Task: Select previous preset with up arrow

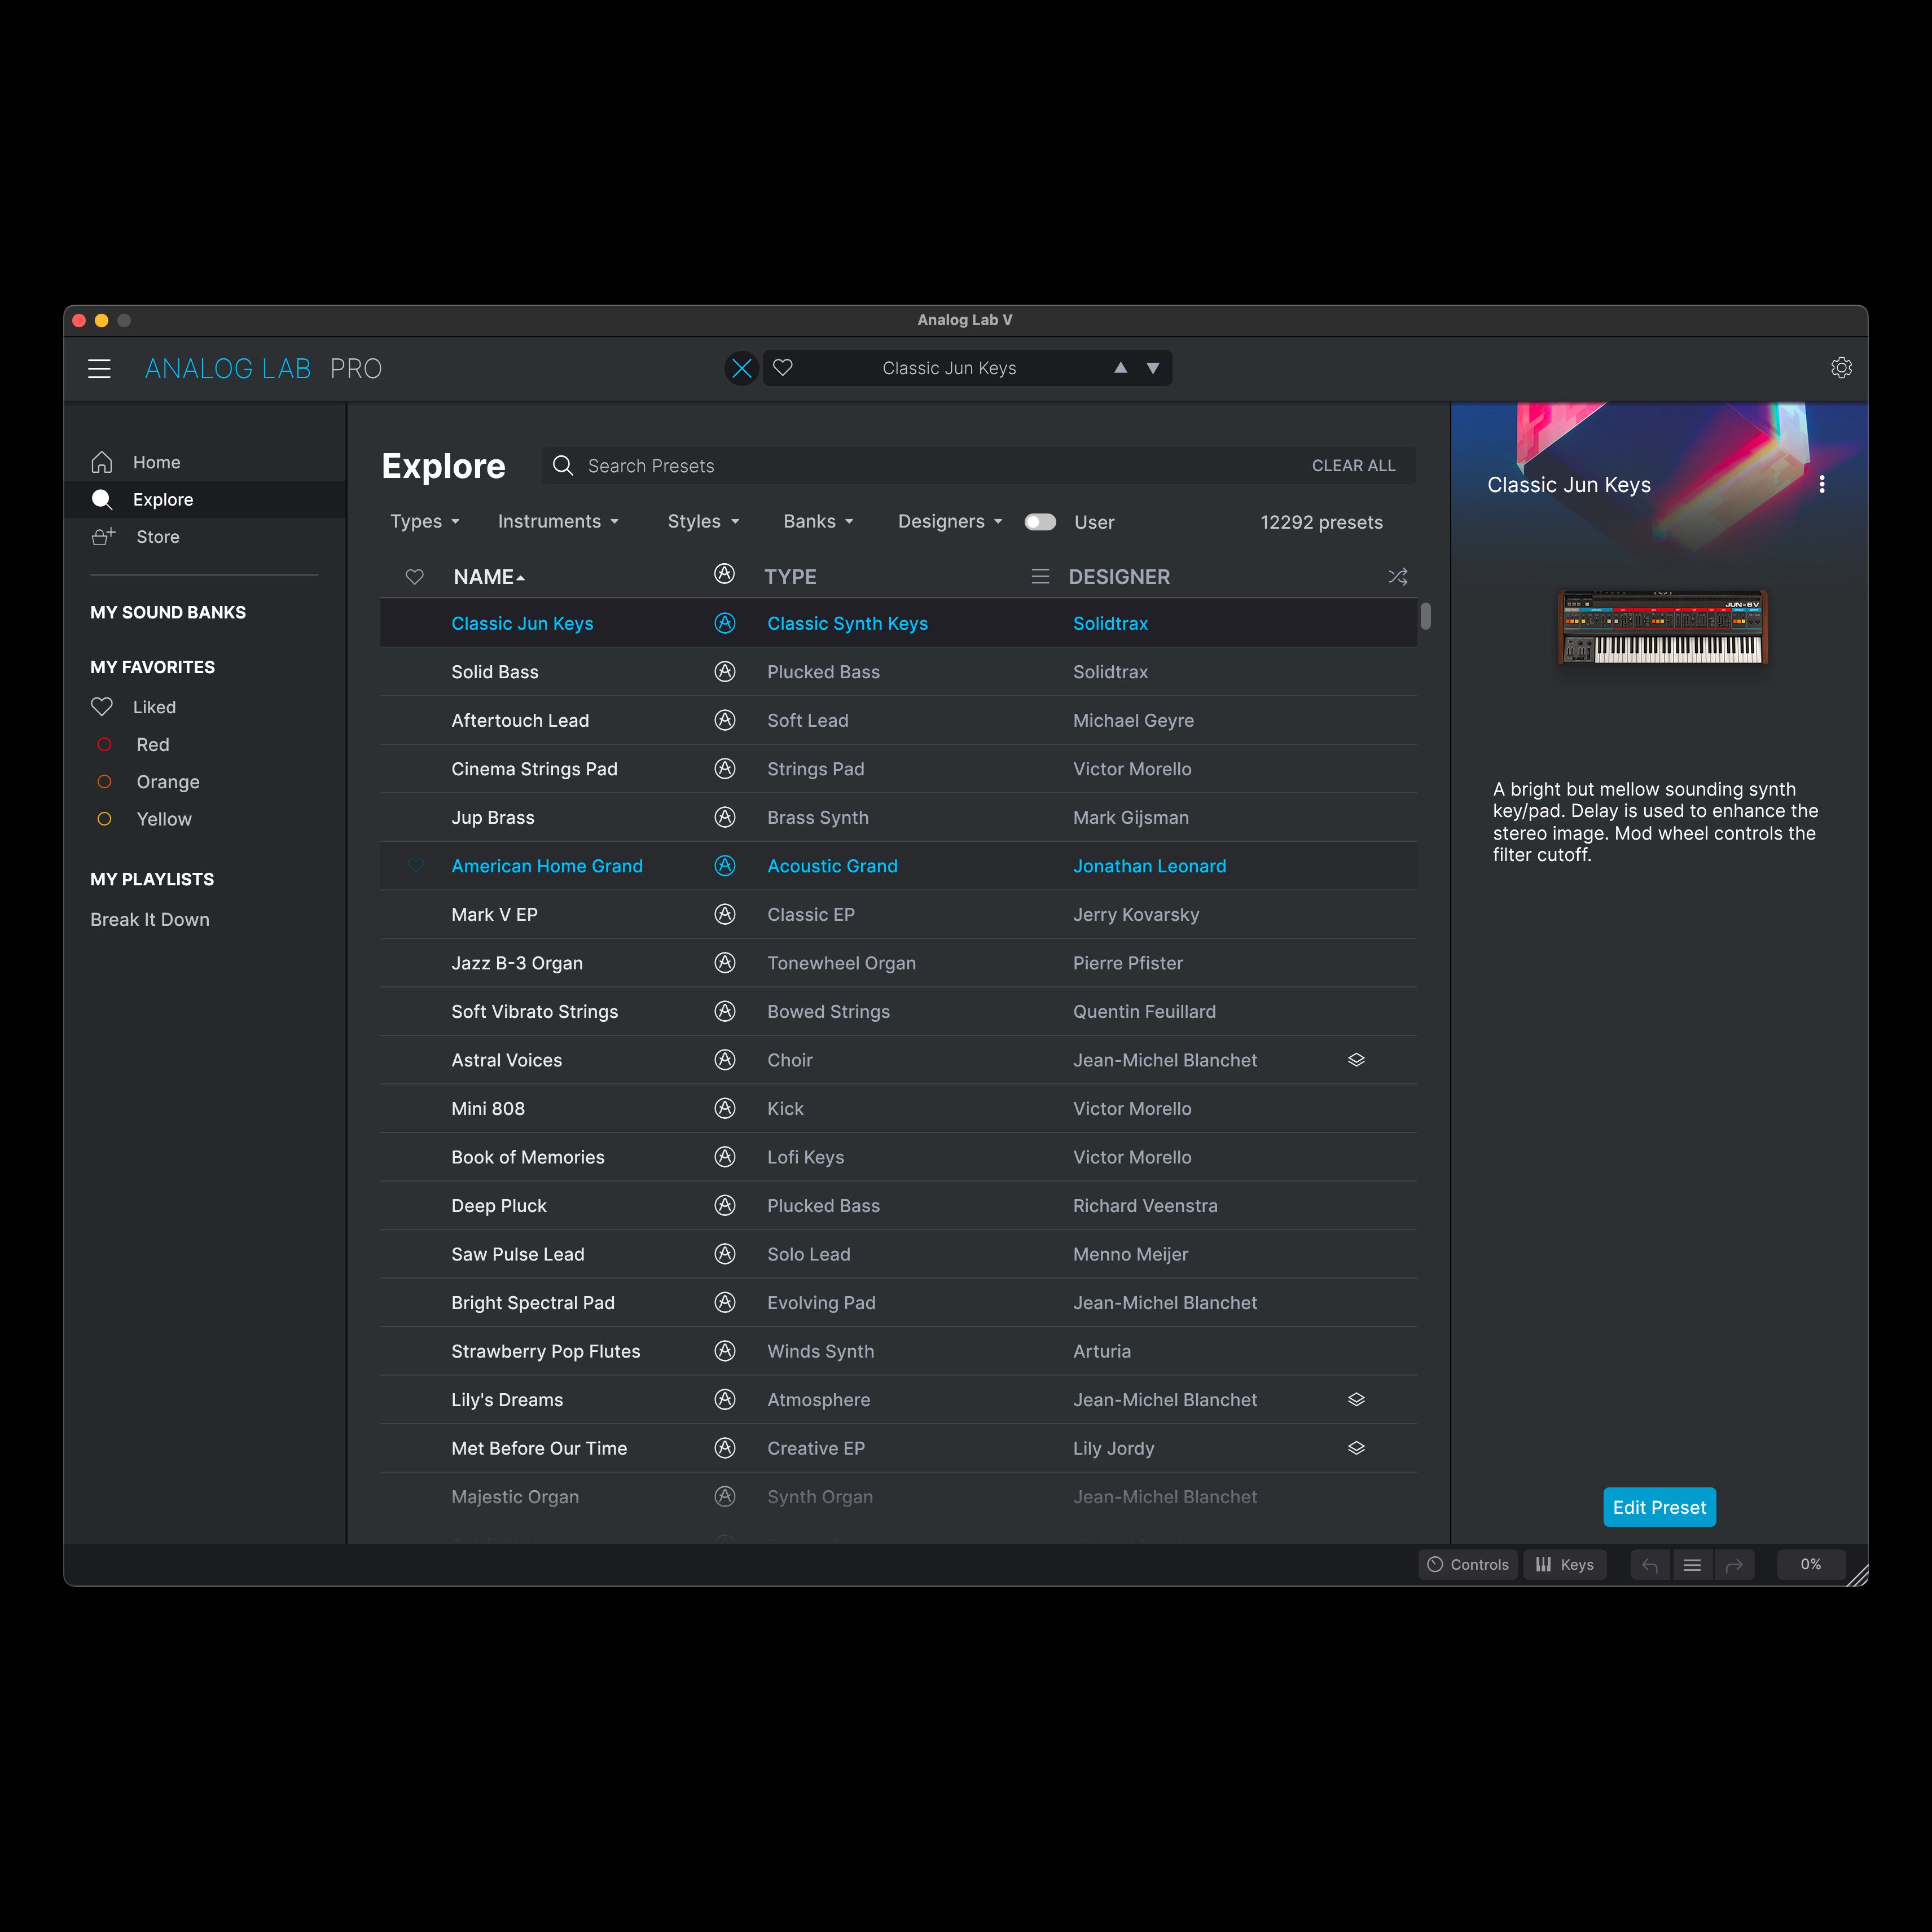Action: tap(1121, 368)
